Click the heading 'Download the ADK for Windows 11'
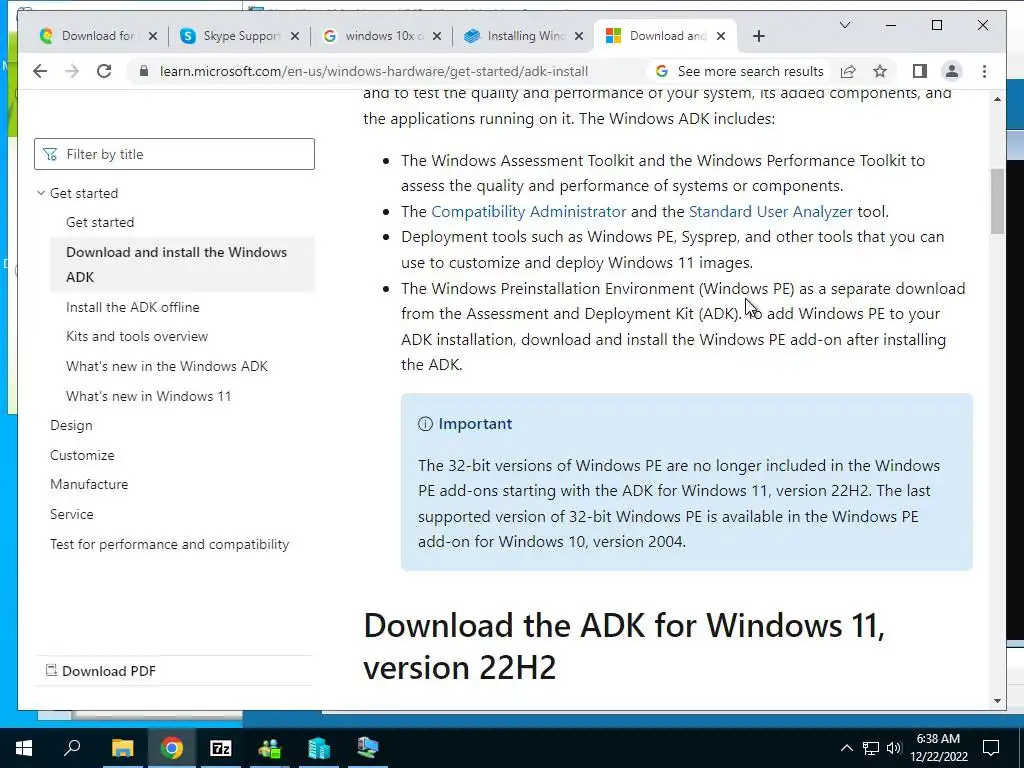 [x=624, y=647]
